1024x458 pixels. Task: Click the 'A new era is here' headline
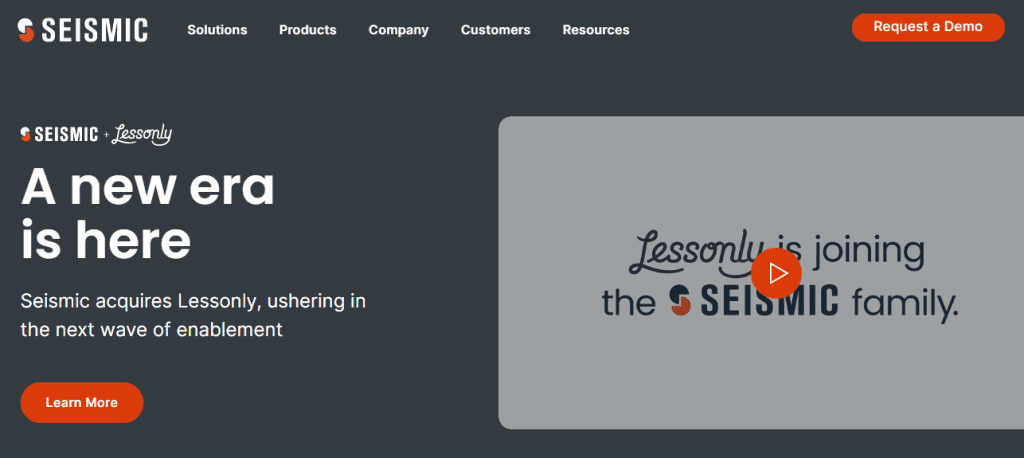point(148,214)
